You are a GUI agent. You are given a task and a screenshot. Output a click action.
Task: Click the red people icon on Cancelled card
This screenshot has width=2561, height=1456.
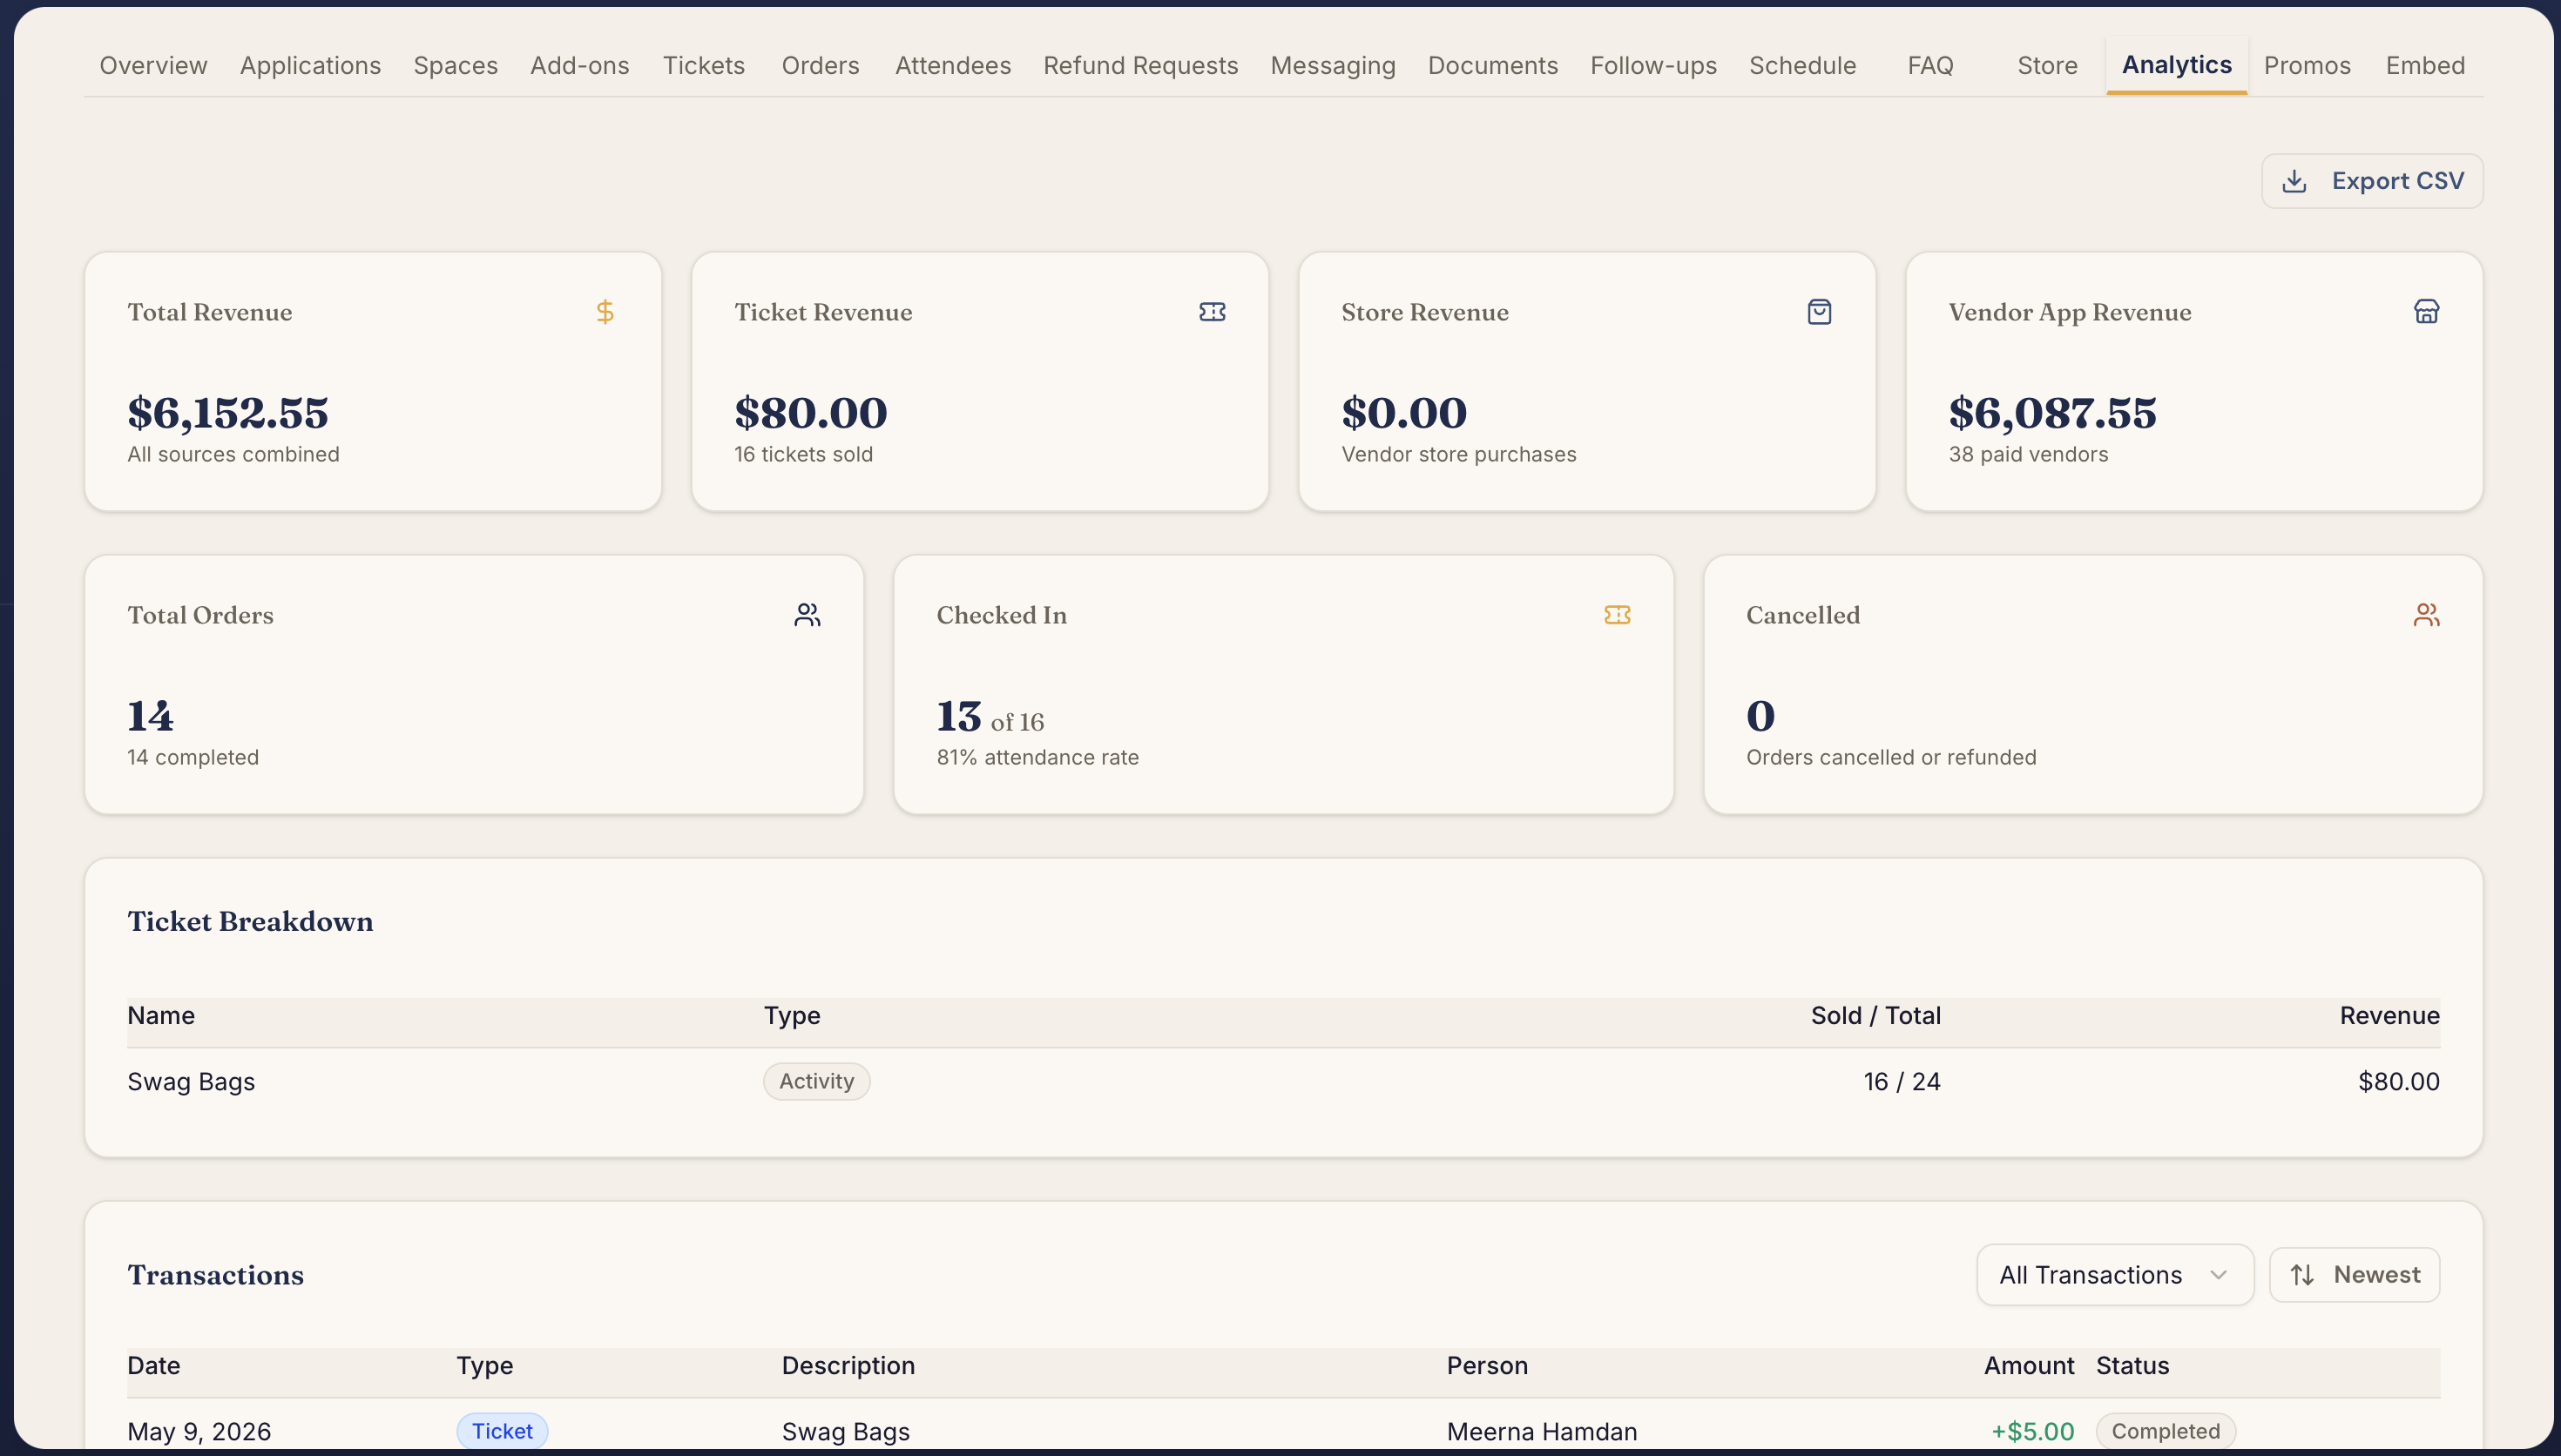point(2426,615)
